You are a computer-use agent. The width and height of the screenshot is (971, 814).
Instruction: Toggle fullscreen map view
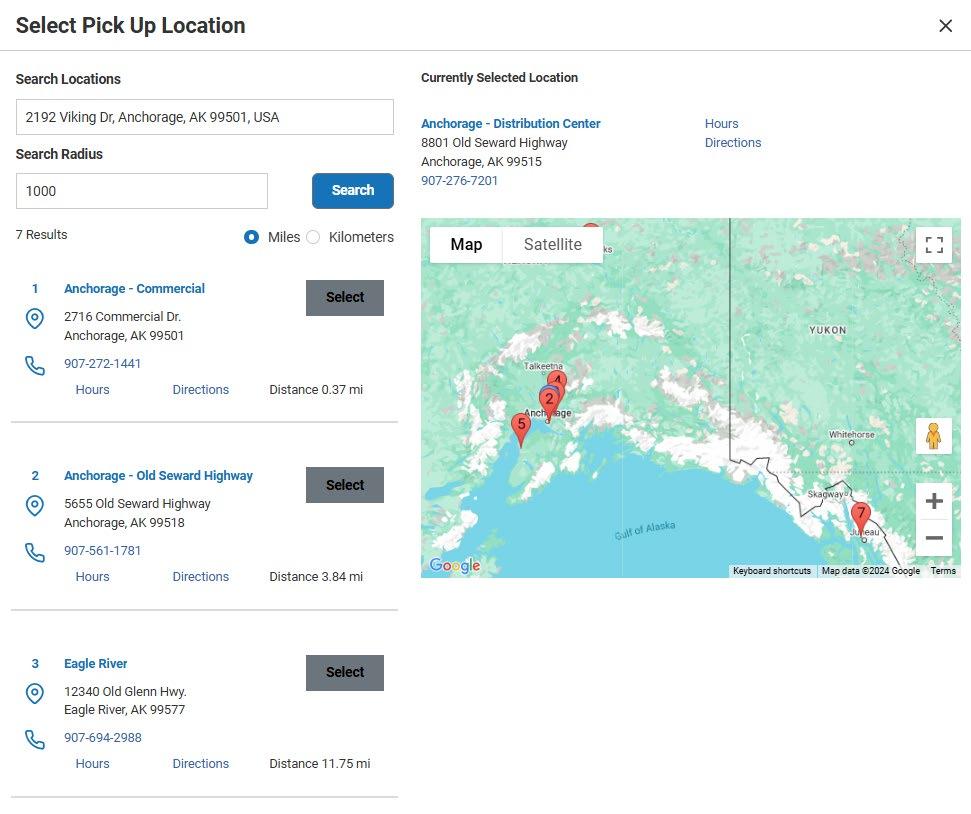pos(934,245)
